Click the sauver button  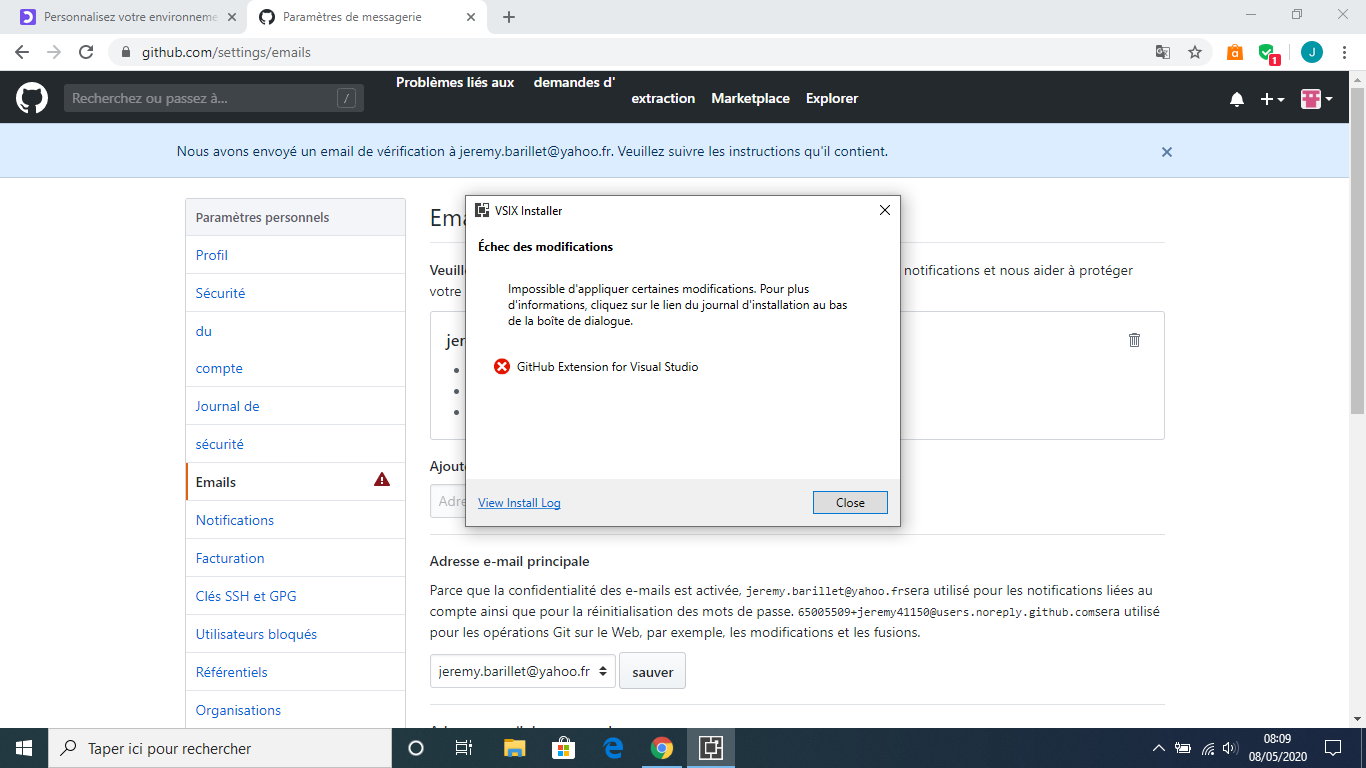(x=652, y=670)
